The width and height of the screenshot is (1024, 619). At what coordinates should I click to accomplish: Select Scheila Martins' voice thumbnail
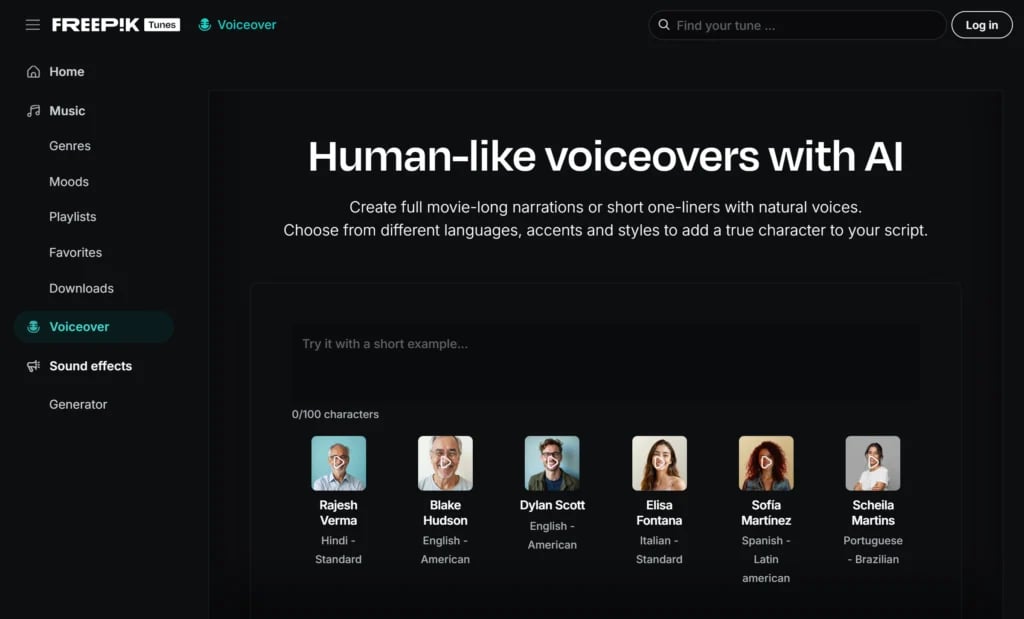point(872,462)
